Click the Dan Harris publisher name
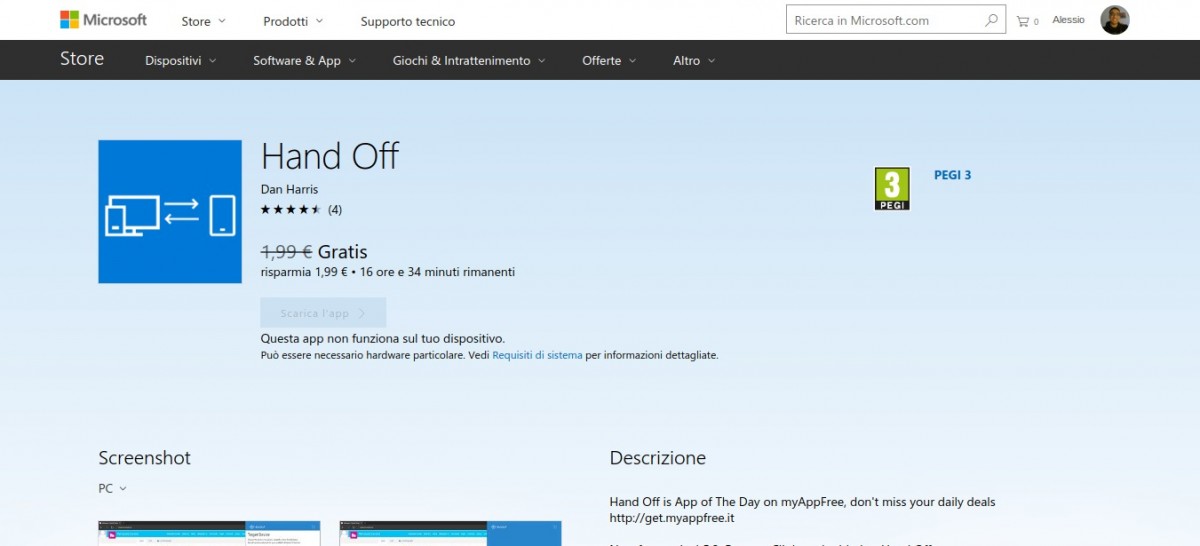Viewport: 1200px width, 546px height. (289, 190)
